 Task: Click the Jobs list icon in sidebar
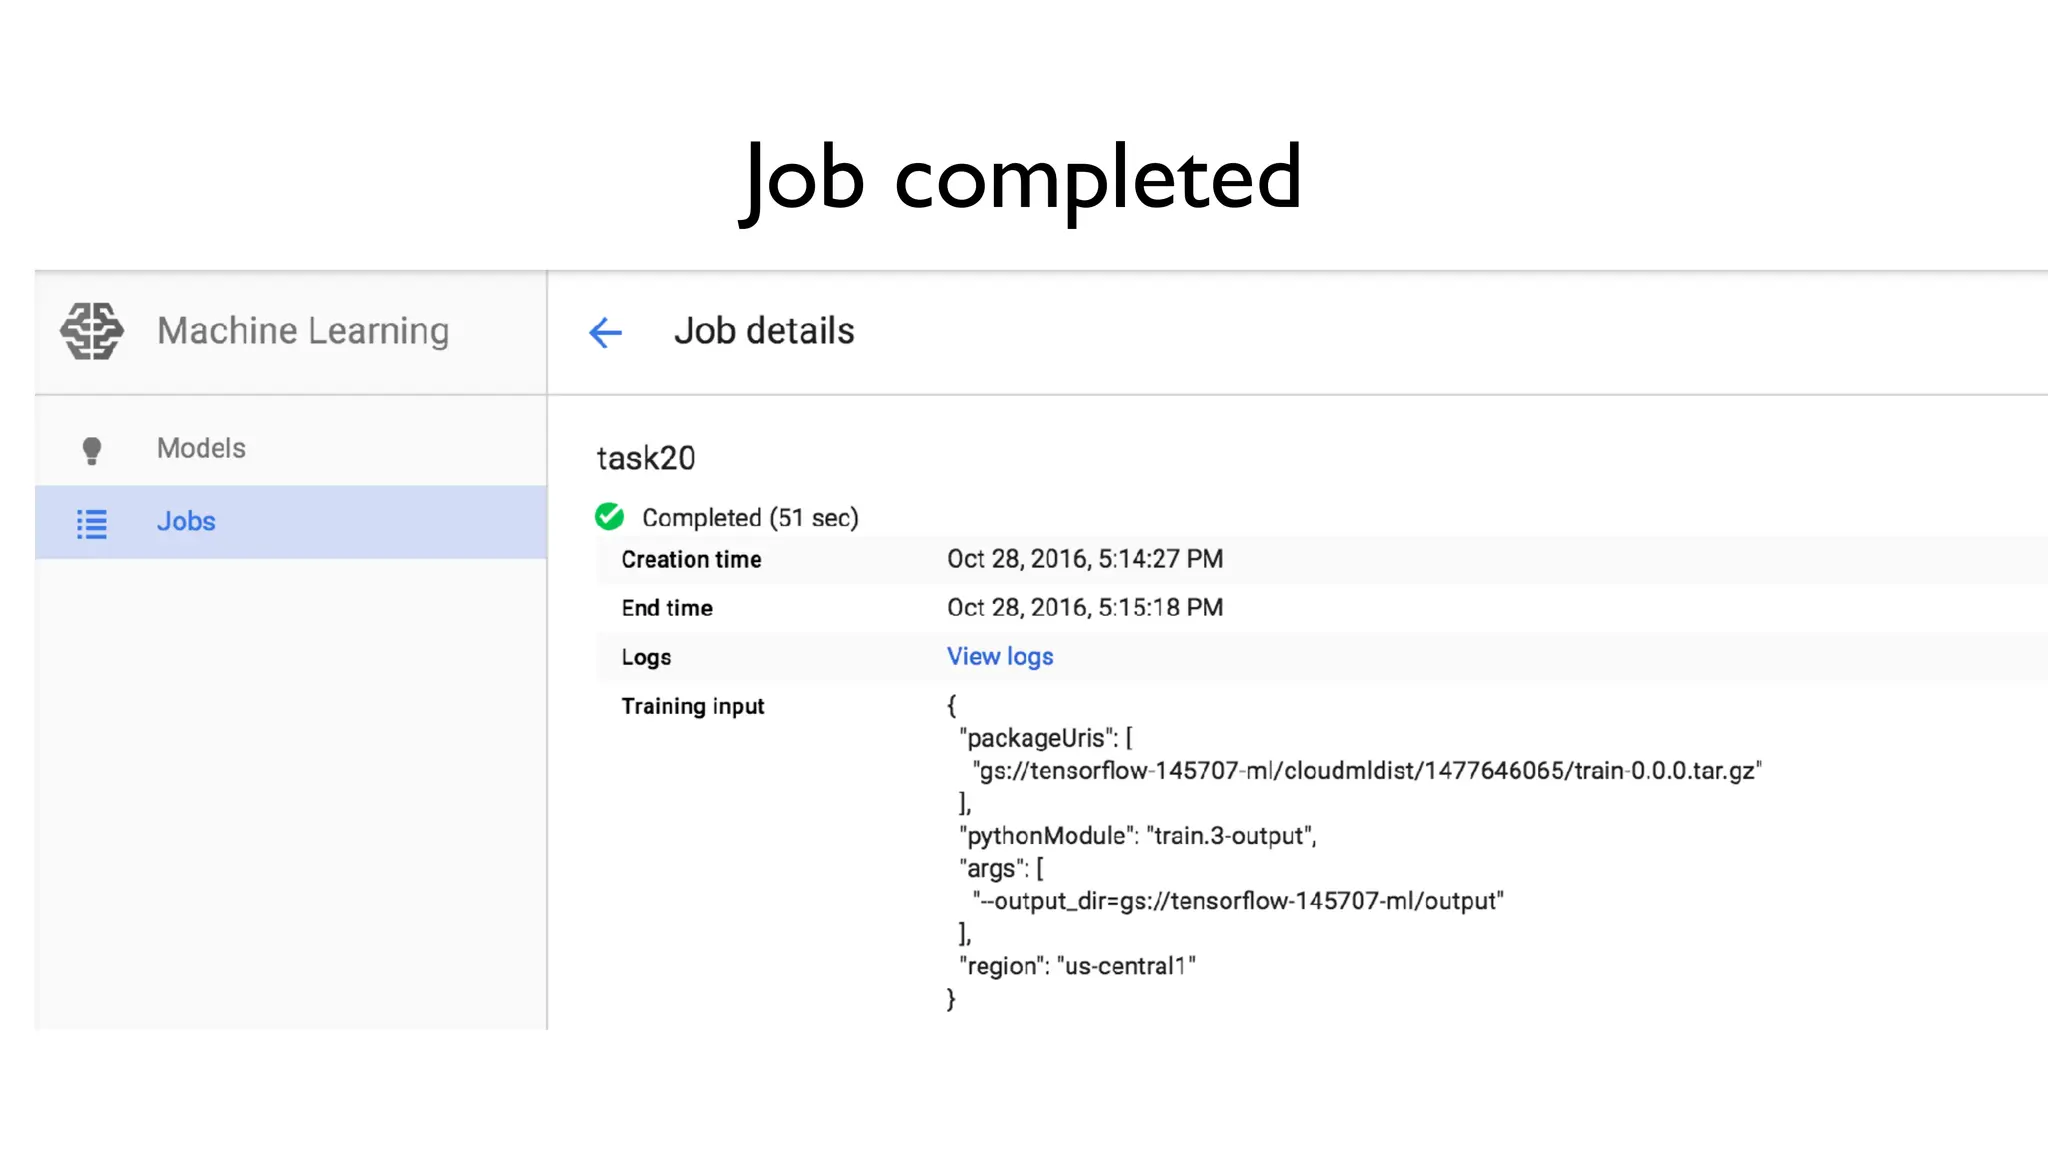click(92, 523)
